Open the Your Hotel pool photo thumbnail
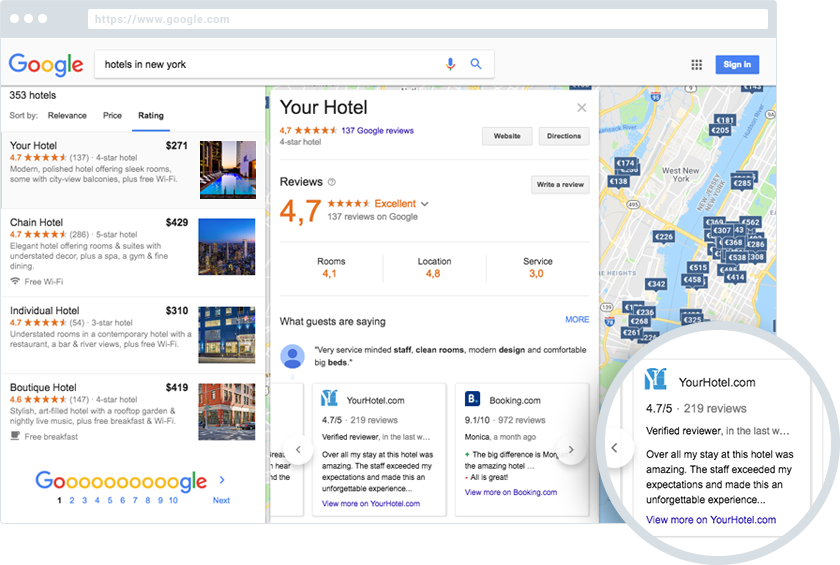Image resolution: width=840 pixels, height=565 pixels. point(228,170)
